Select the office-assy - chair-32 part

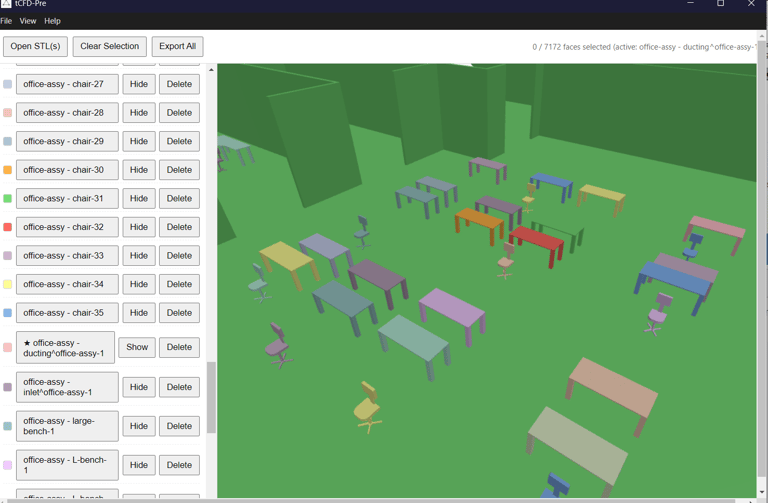(x=67, y=227)
